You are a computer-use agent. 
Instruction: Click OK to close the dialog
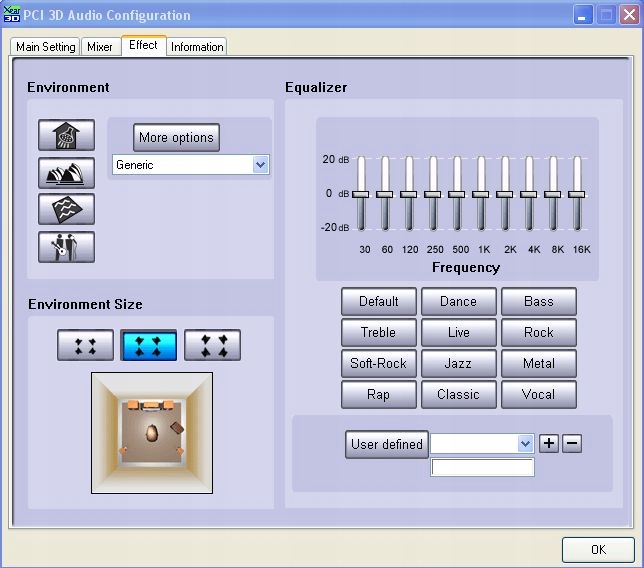coord(598,550)
